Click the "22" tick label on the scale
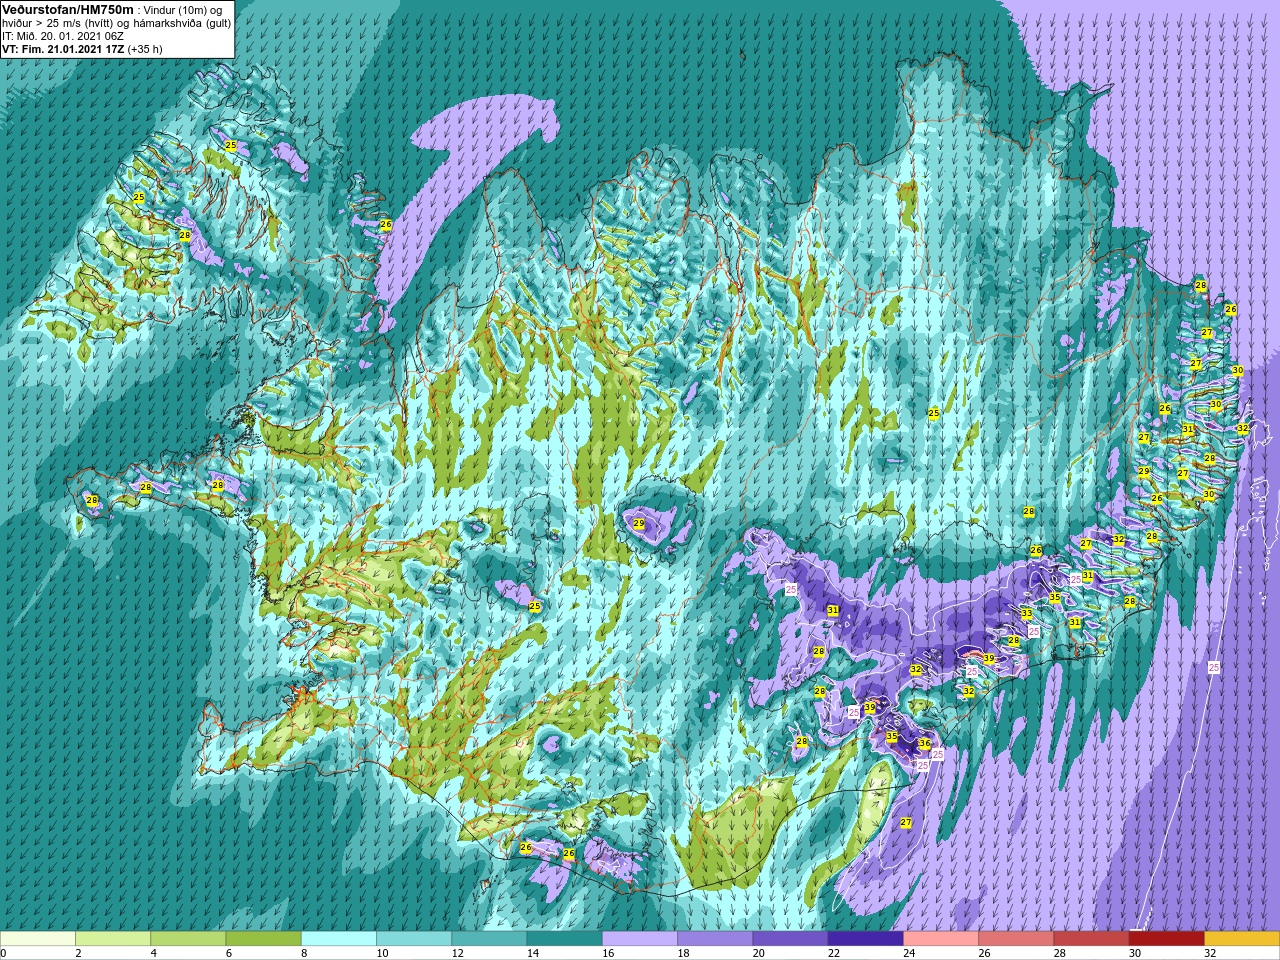 [x=834, y=953]
